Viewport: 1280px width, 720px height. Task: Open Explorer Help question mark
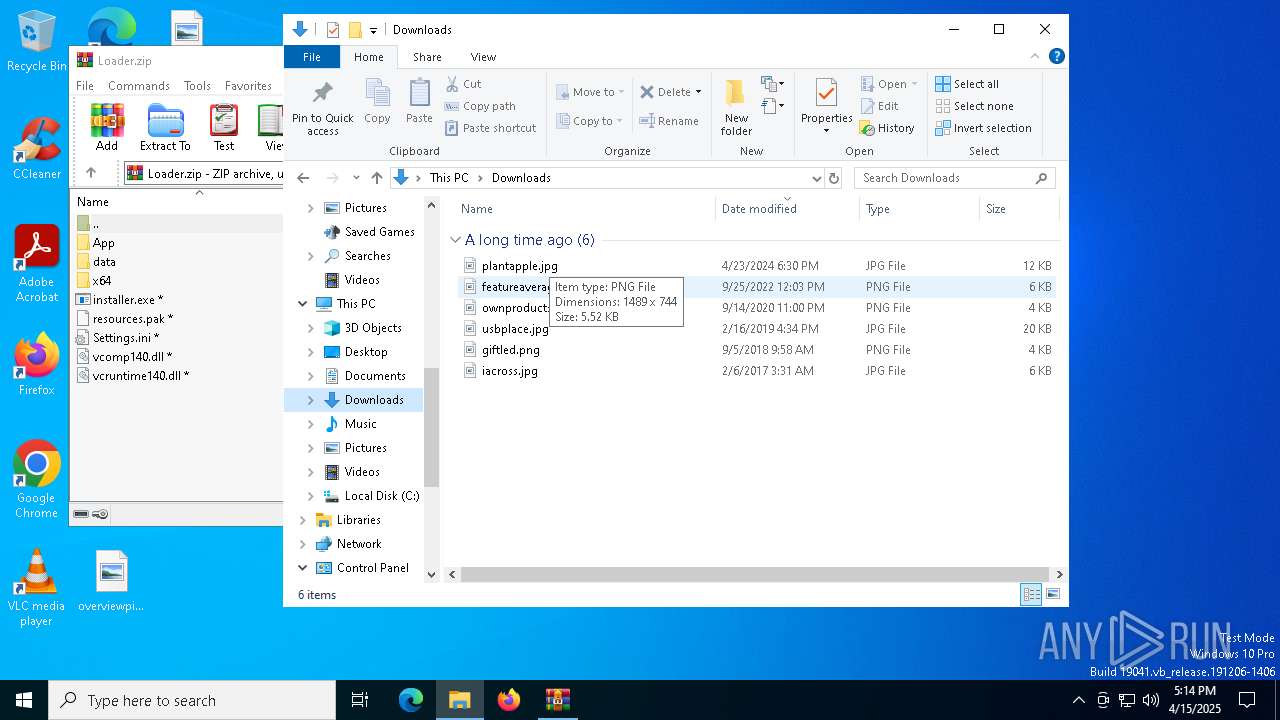1056,56
